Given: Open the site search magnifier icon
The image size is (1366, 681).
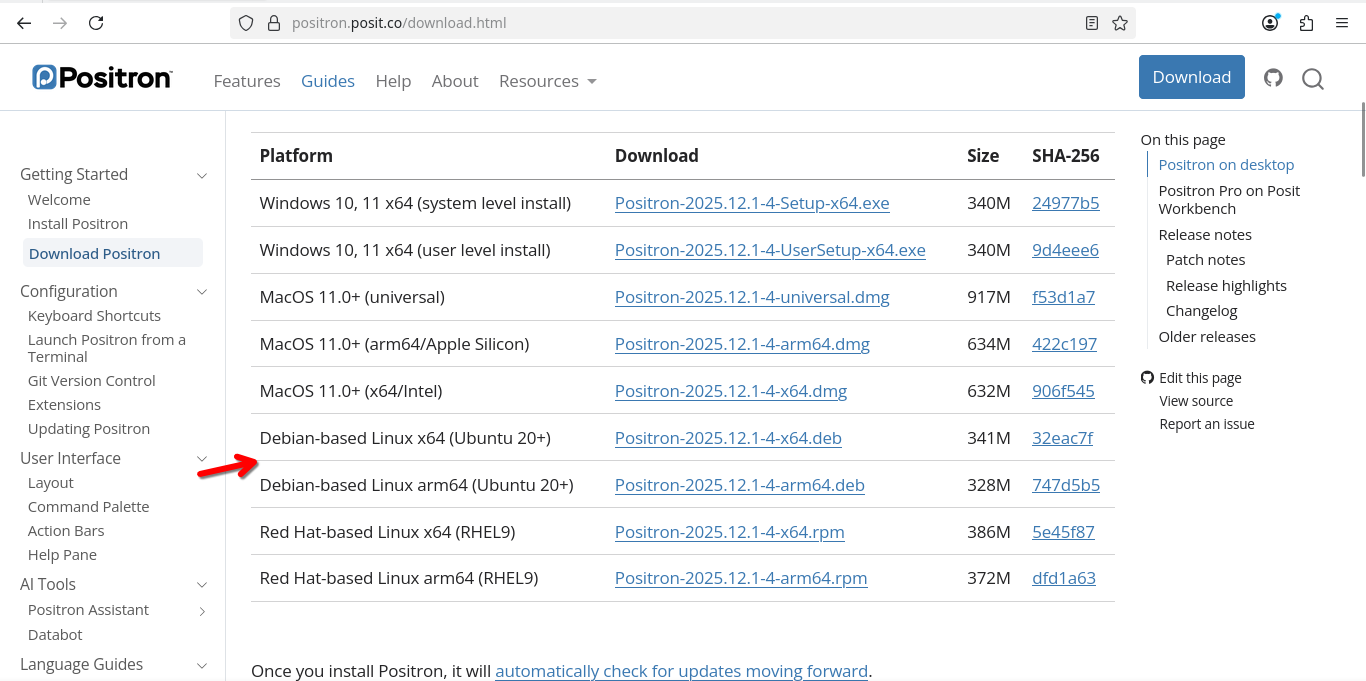Looking at the screenshot, I should 1313,79.
